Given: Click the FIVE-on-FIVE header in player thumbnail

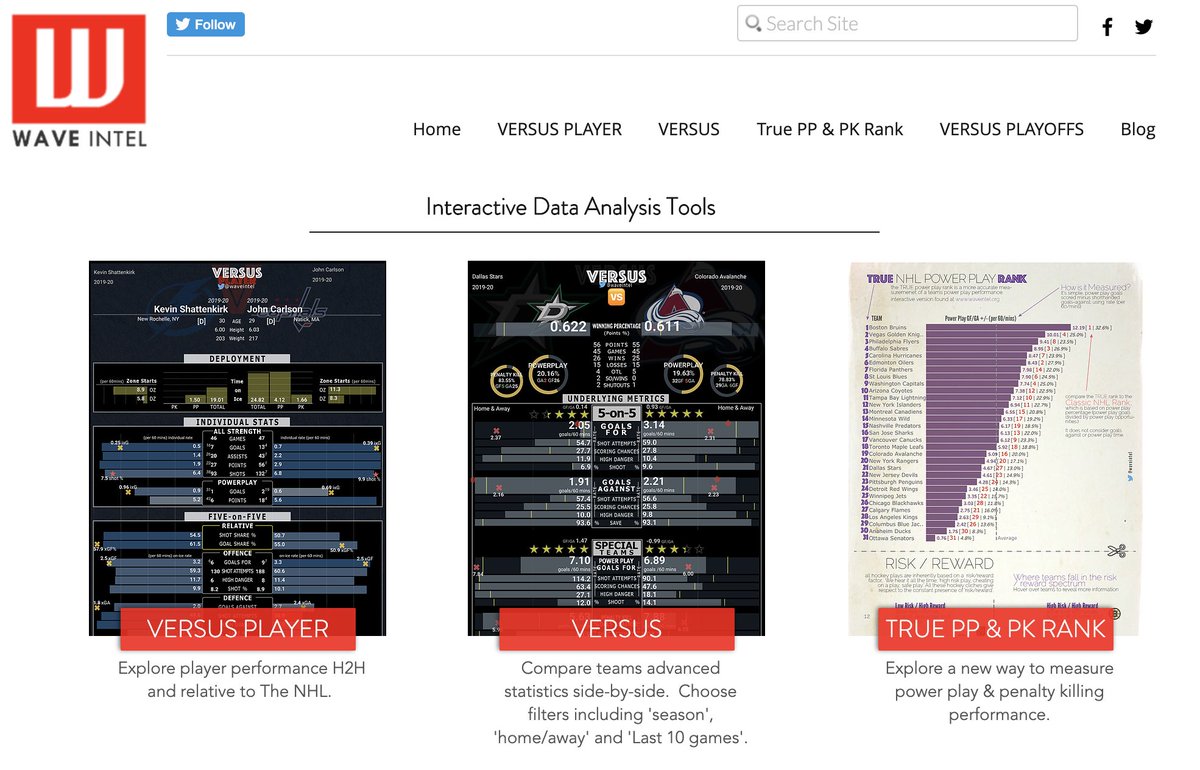Looking at the screenshot, I should 238,516.
